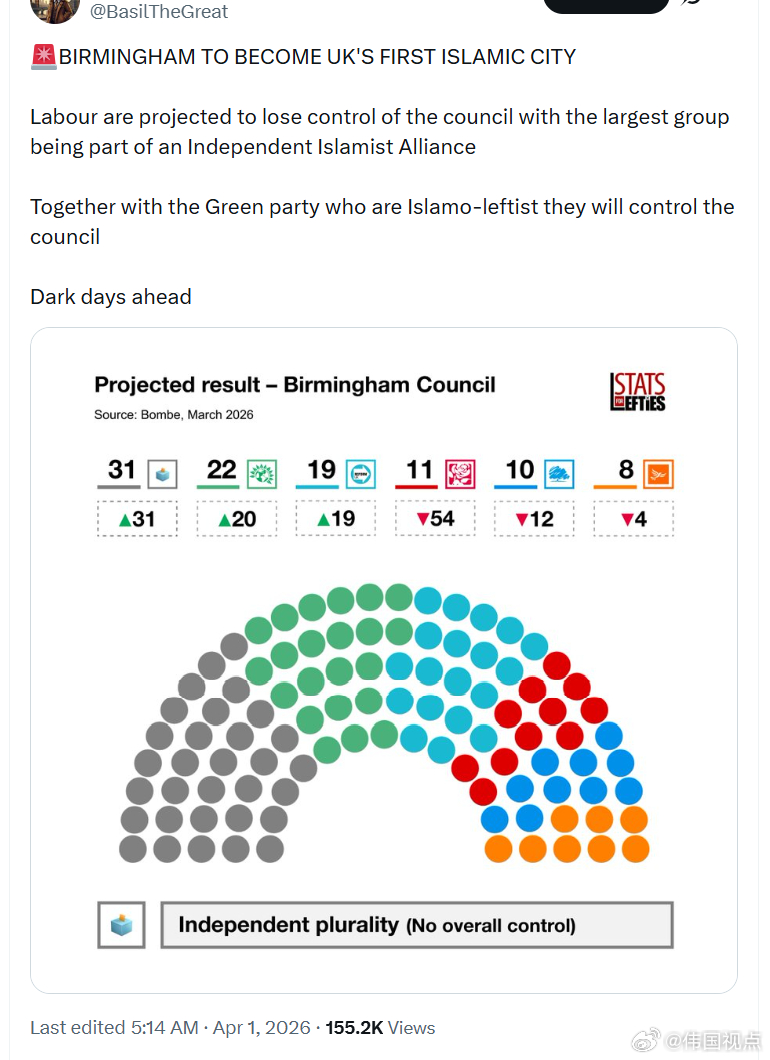Click the Stats for Lefties logo

tap(637, 392)
